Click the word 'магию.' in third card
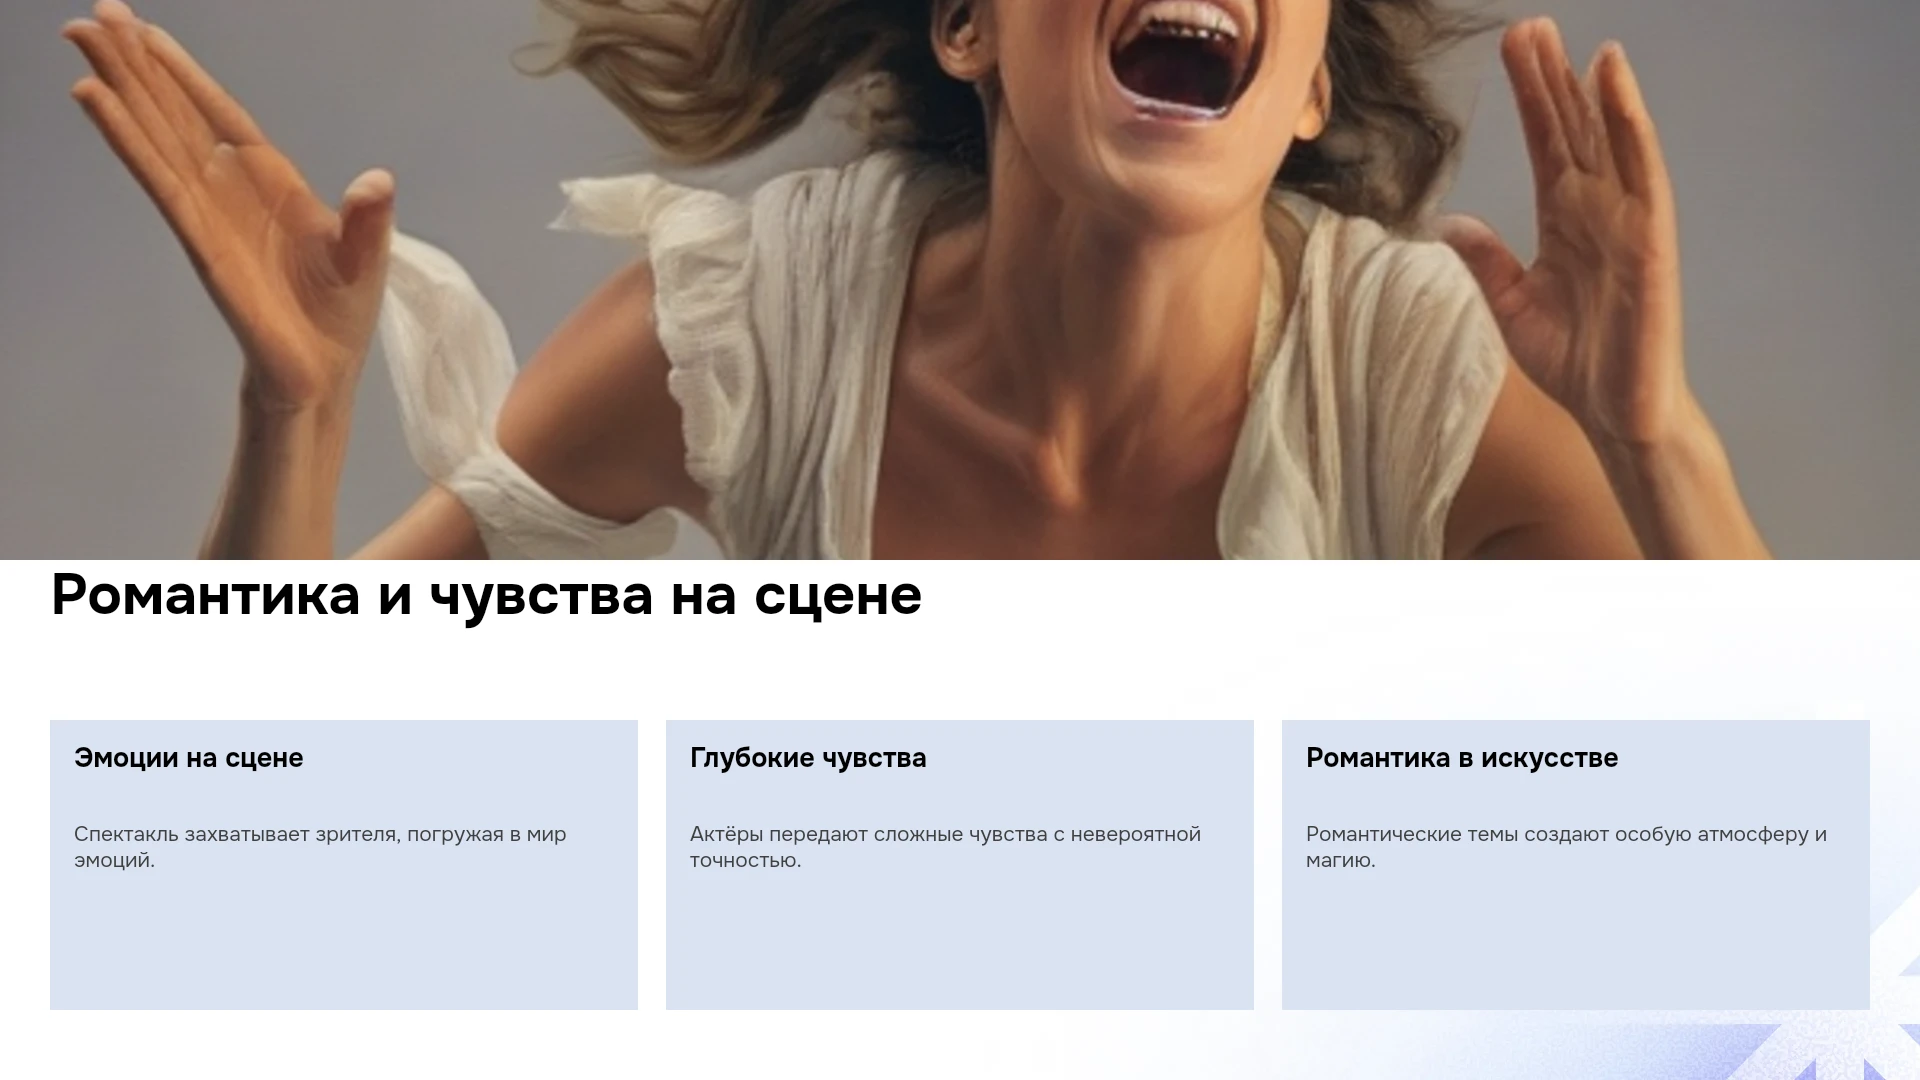 (x=1340, y=861)
